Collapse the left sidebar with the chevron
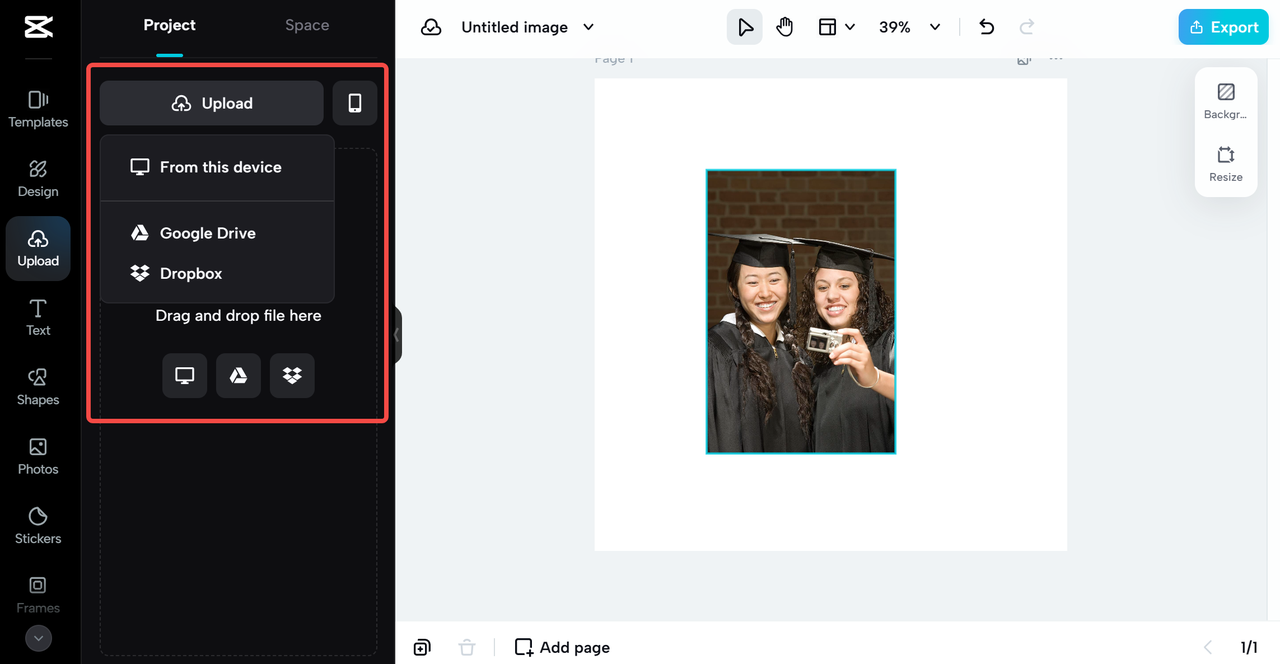The image size is (1280, 664). (x=396, y=335)
